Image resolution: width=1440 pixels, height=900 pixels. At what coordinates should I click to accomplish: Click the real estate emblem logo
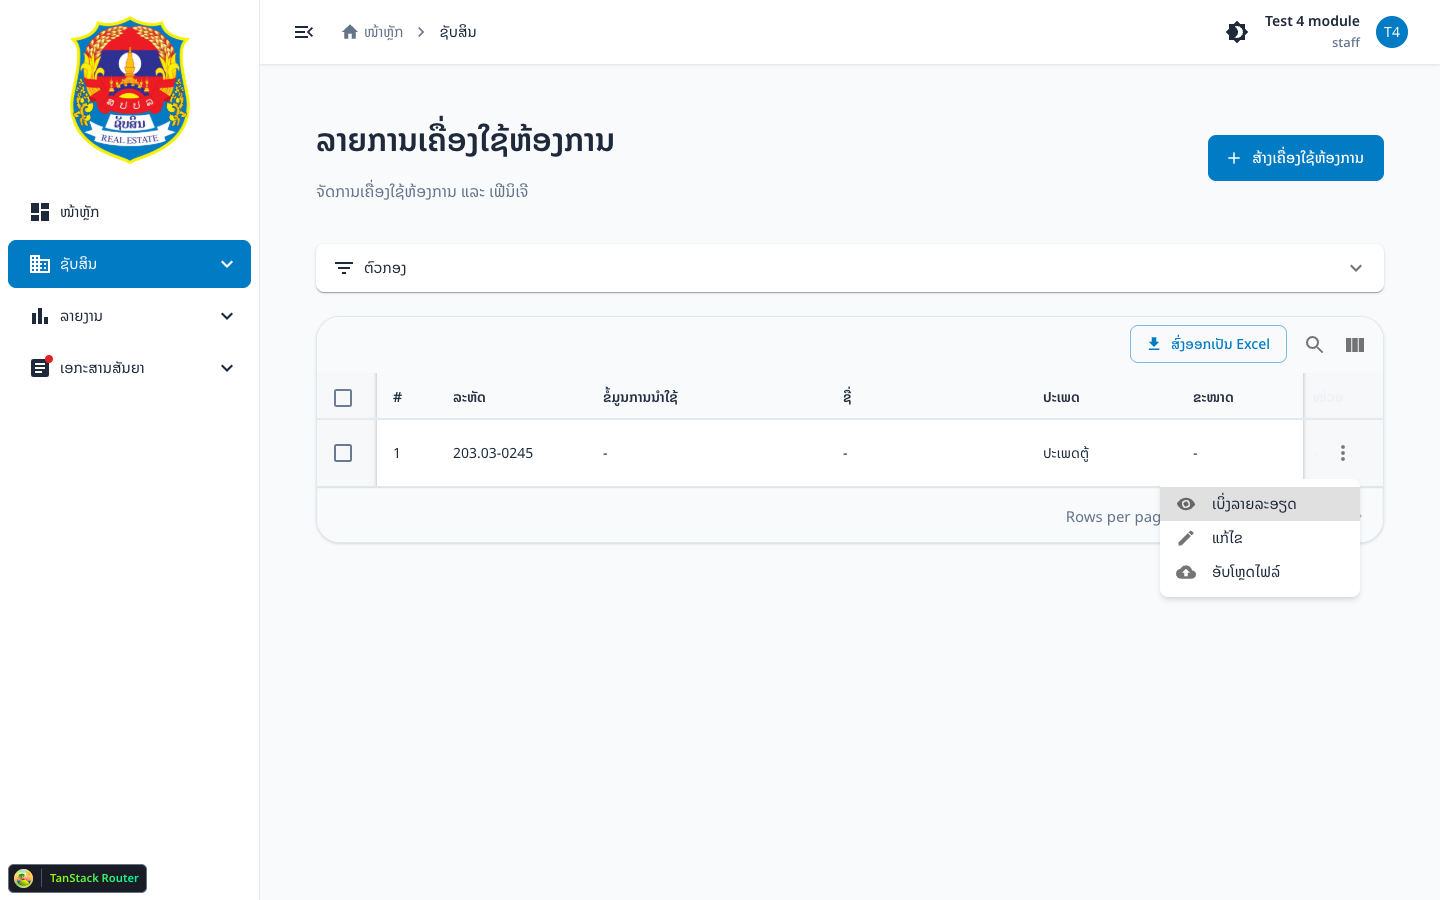[x=130, y=90]
